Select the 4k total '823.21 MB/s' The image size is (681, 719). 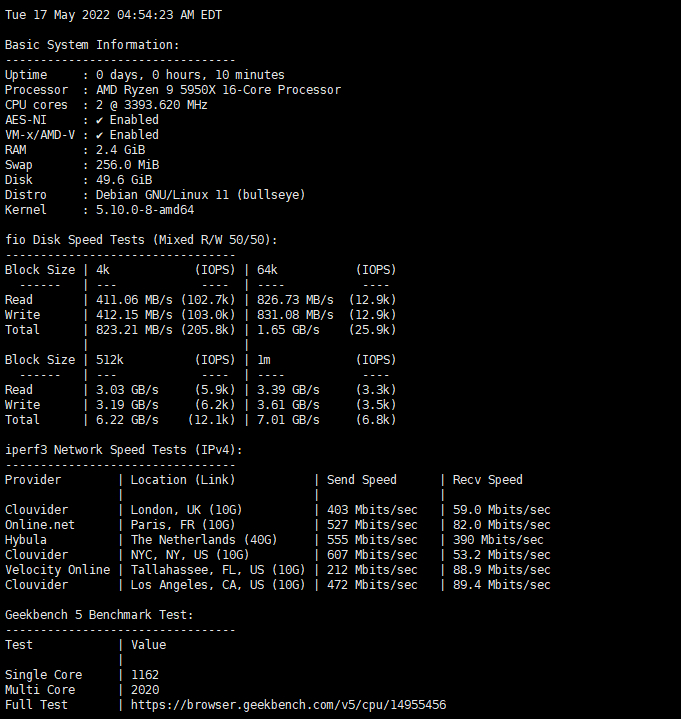[134, 330]
